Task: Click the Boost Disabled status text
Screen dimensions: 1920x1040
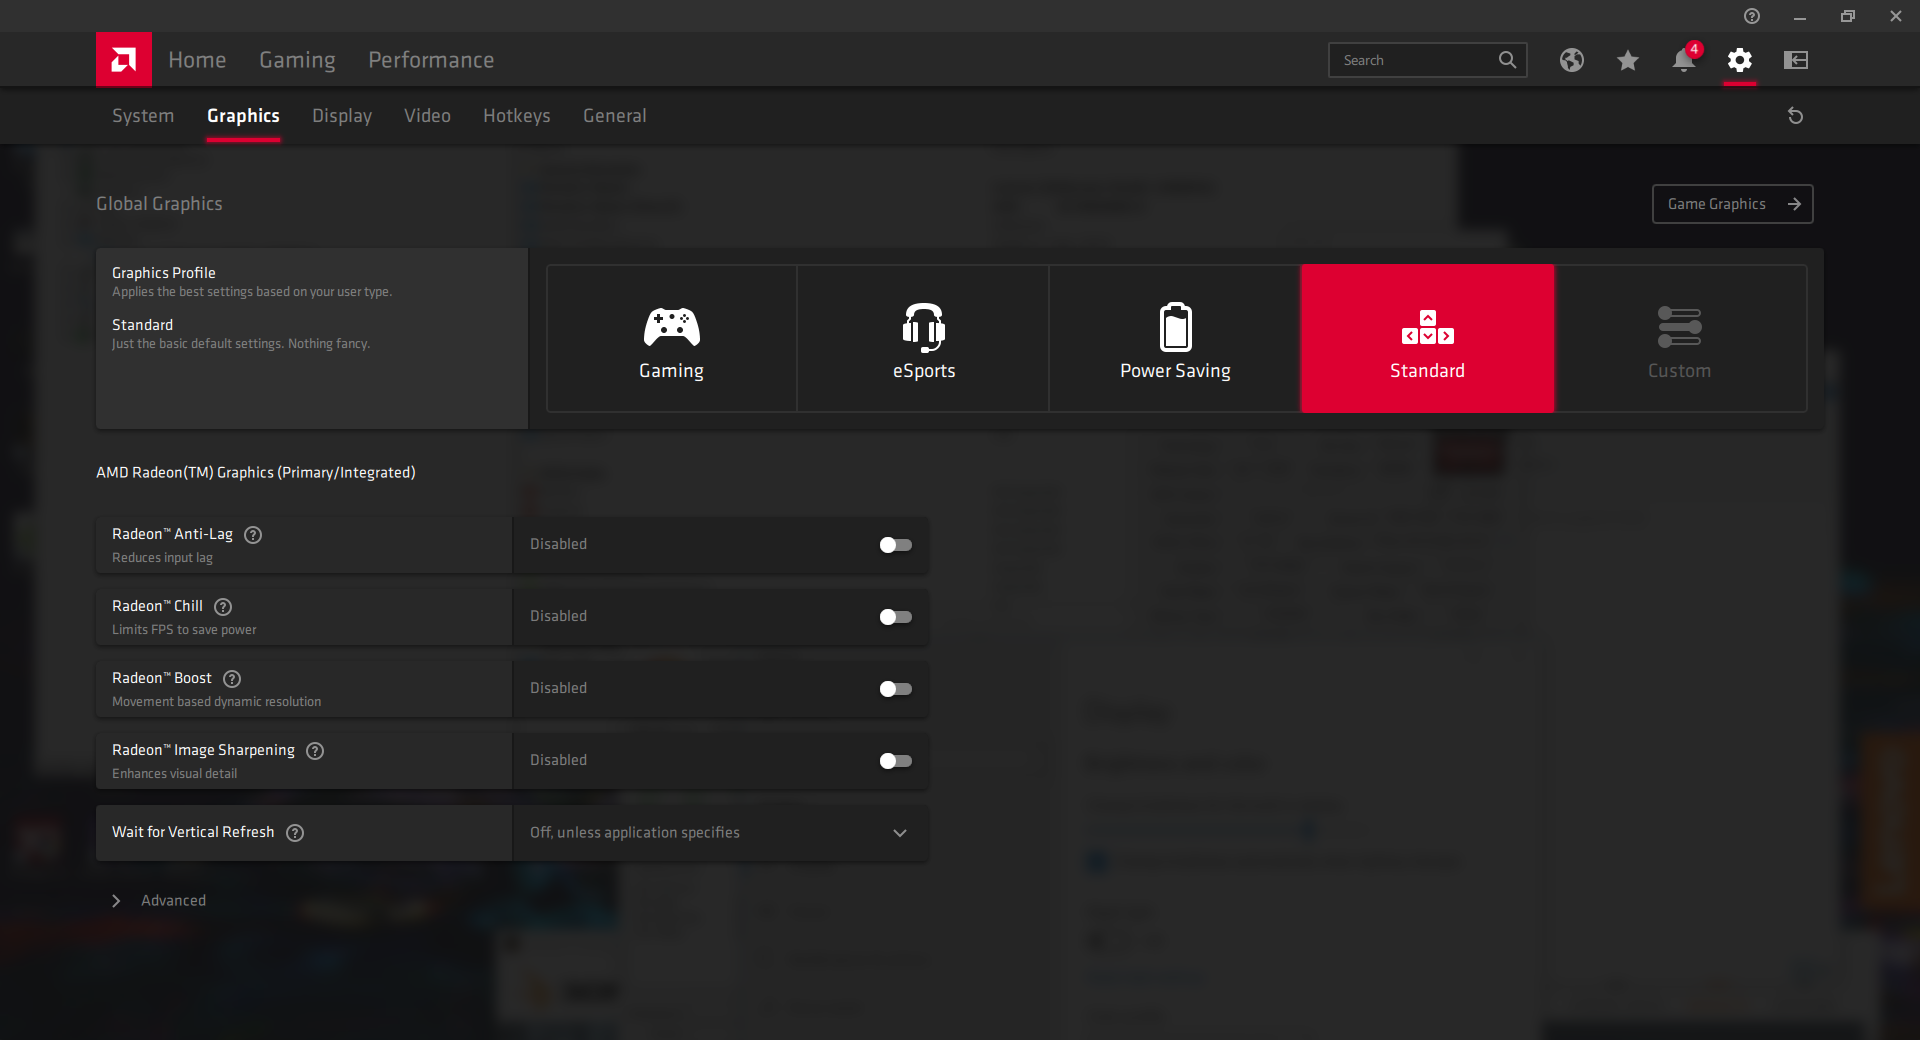Action: point(558,688)
